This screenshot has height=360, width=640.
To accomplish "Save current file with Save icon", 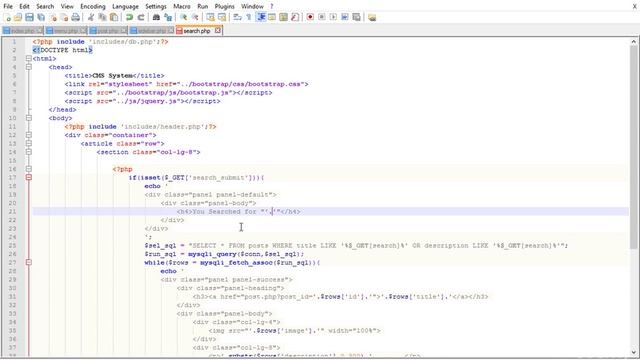I will (29, 17).
